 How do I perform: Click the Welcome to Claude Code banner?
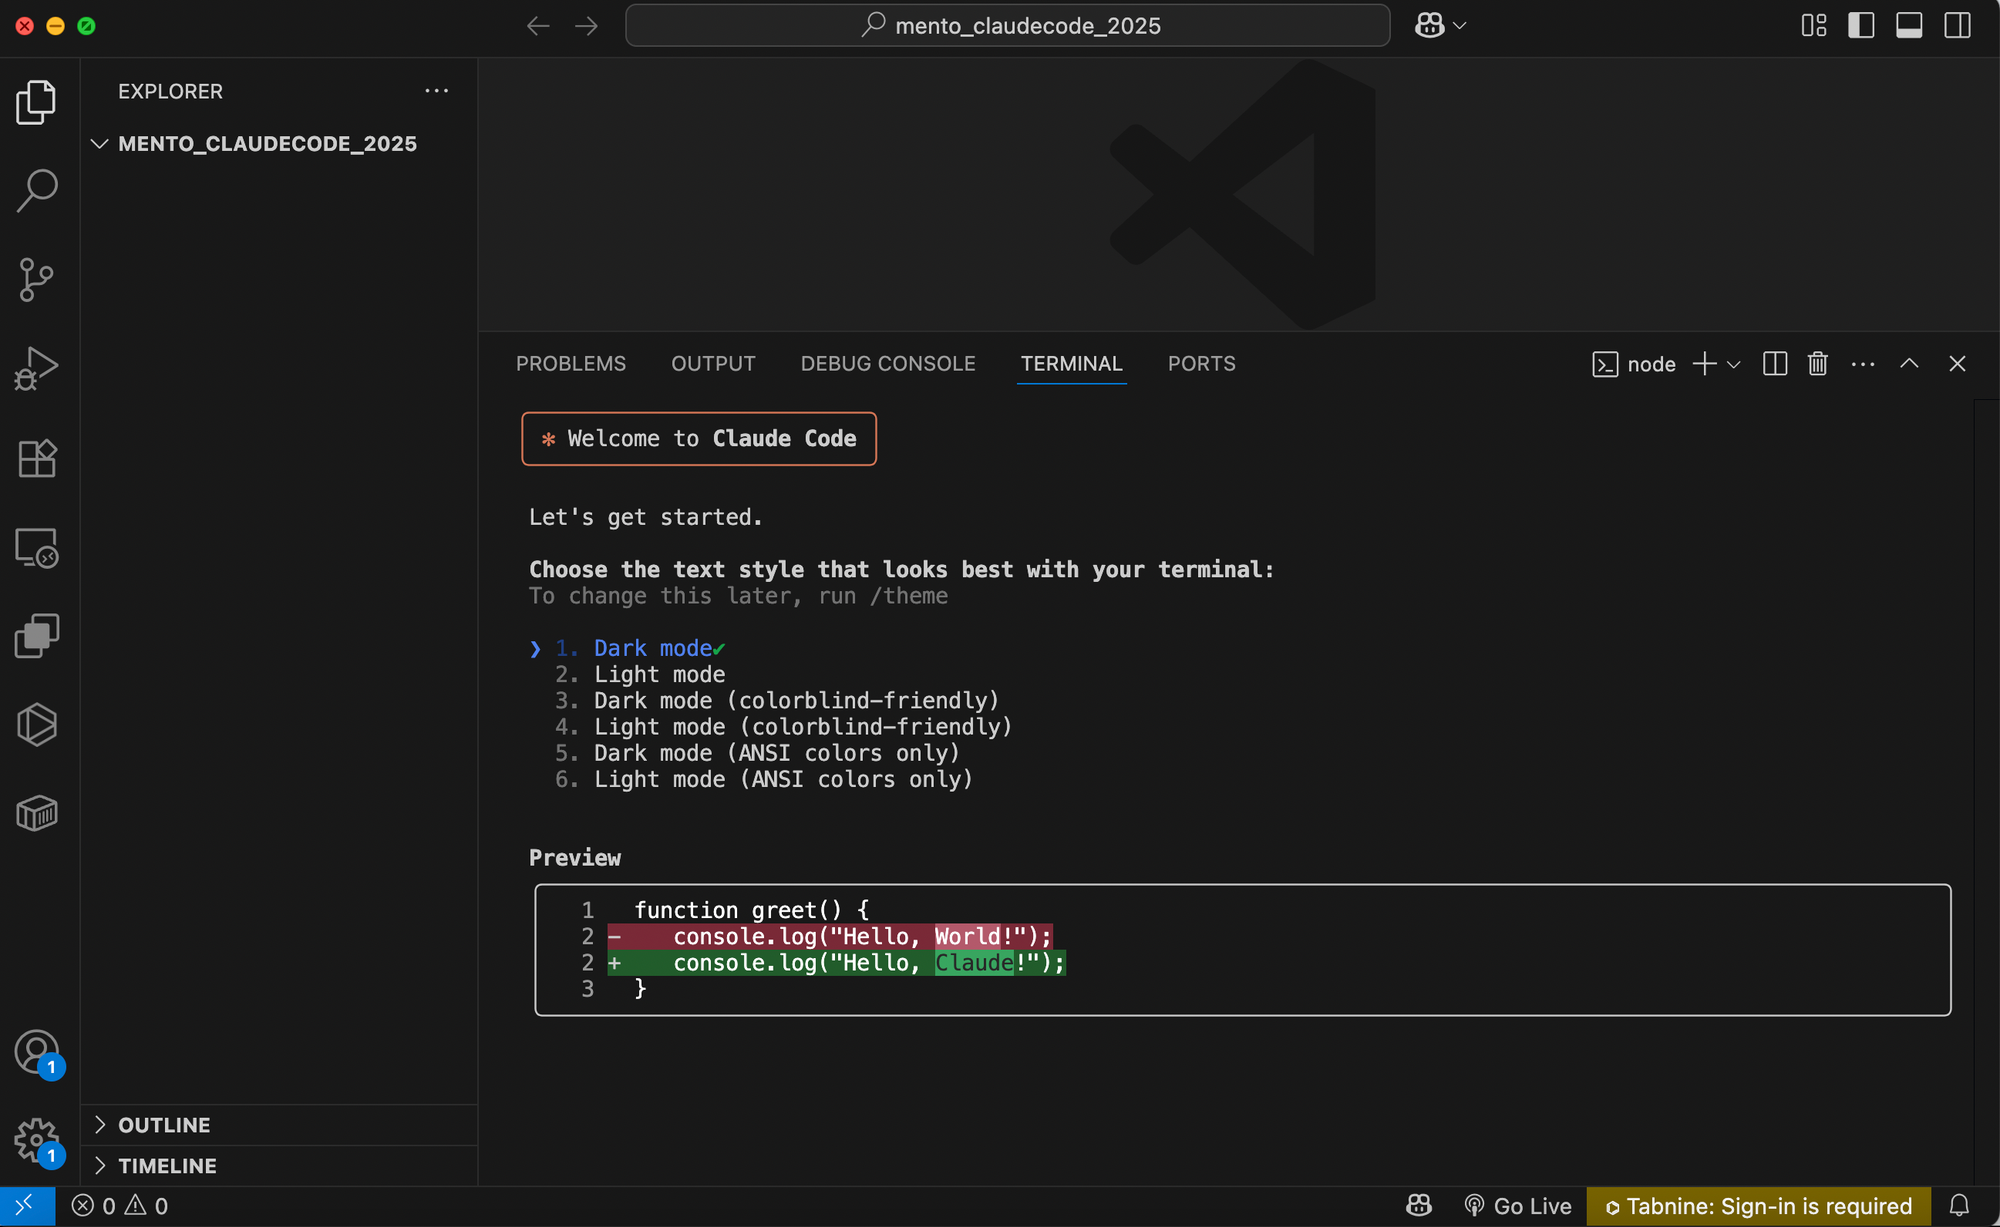[x=699, y=439]
